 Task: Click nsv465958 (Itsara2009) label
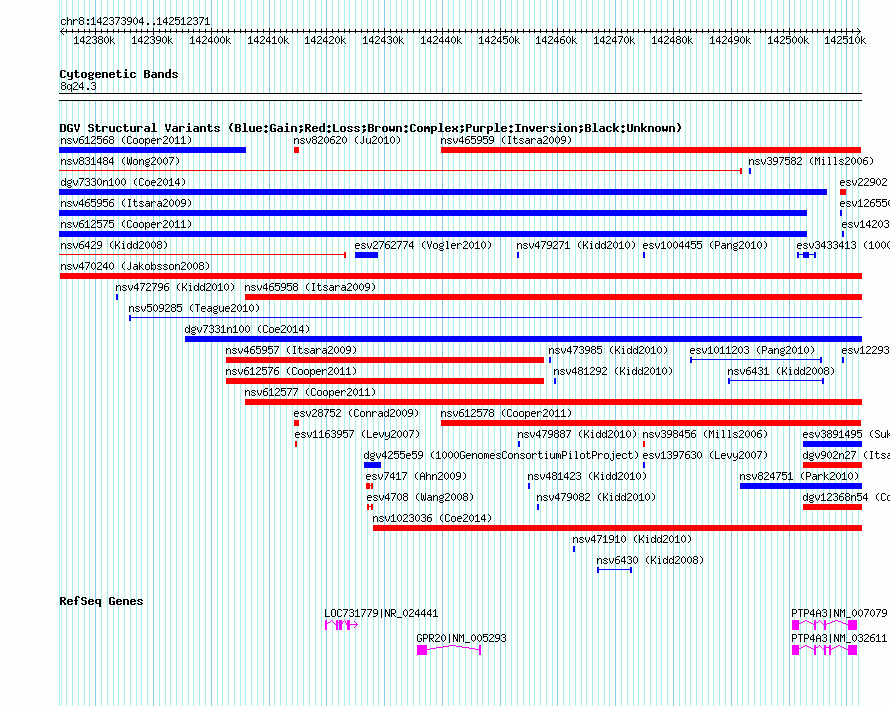(x=310, y=287)
